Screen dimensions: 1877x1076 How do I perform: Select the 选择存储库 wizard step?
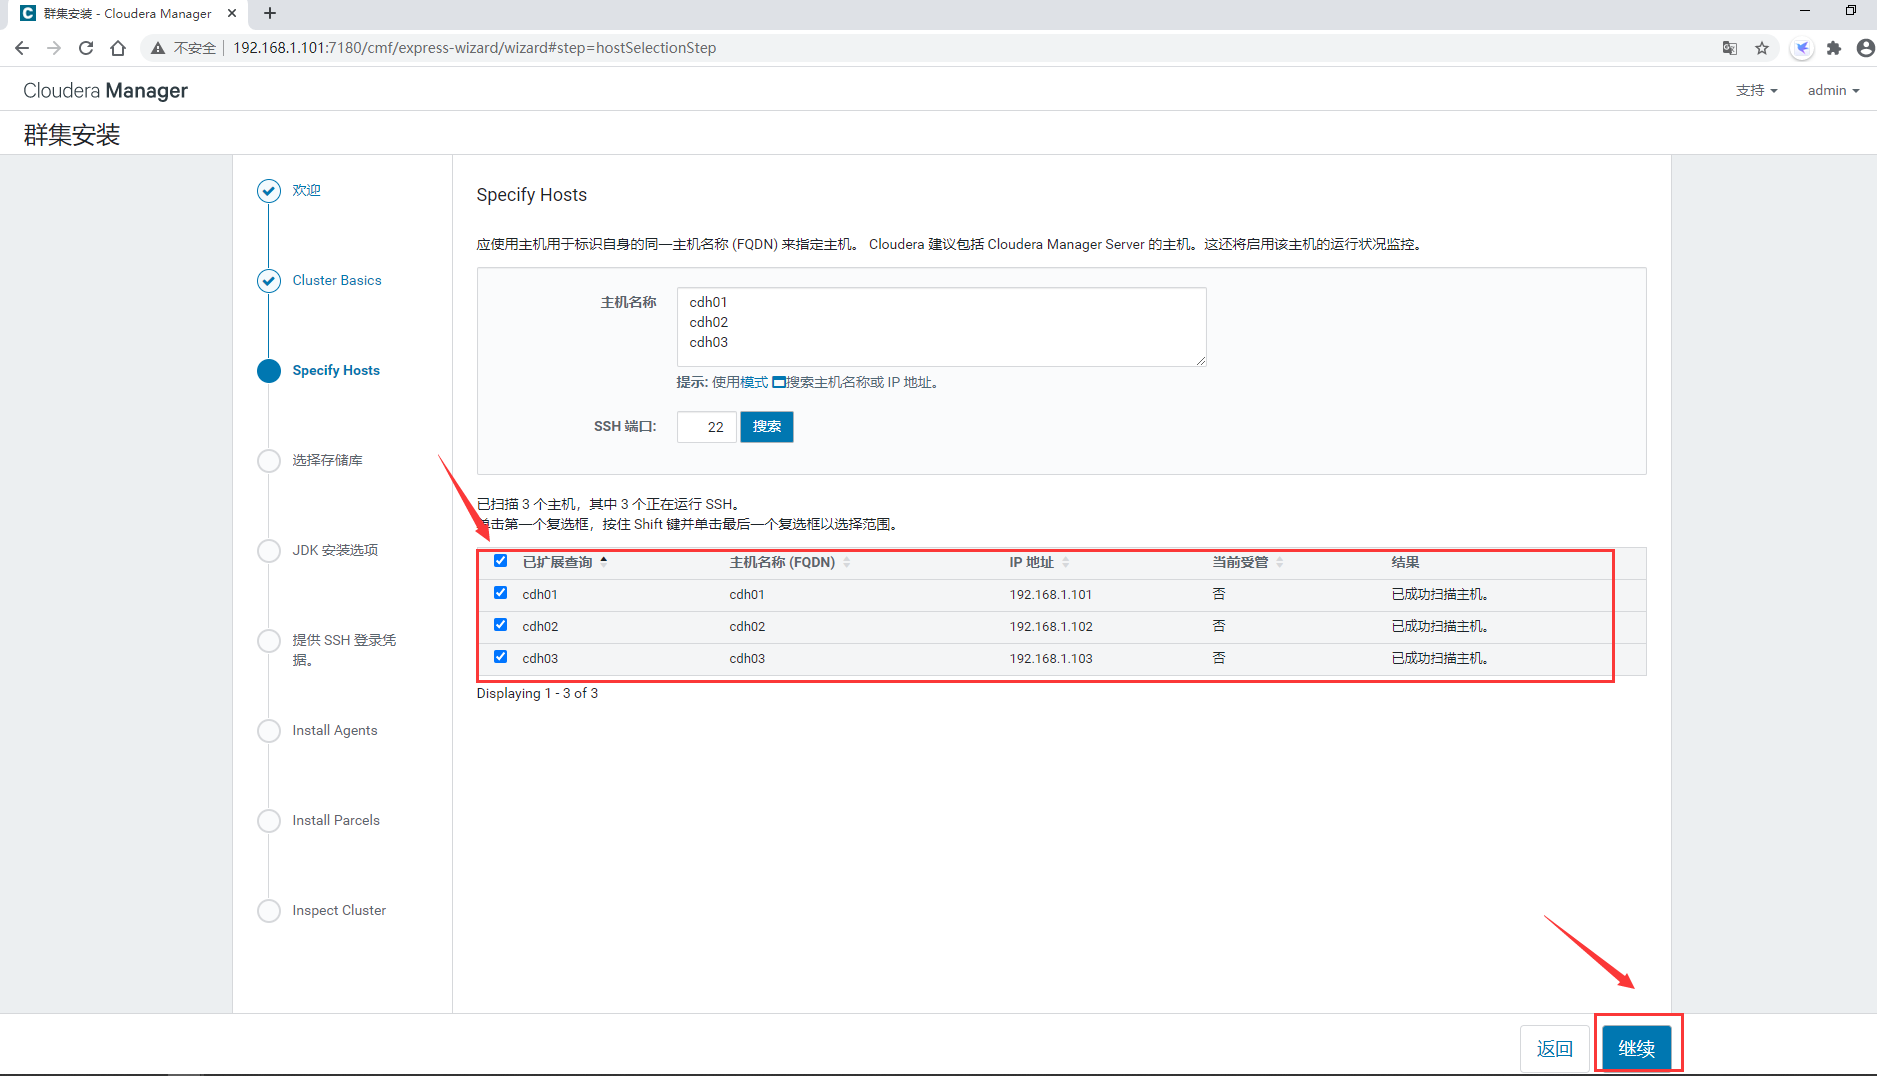327,460
